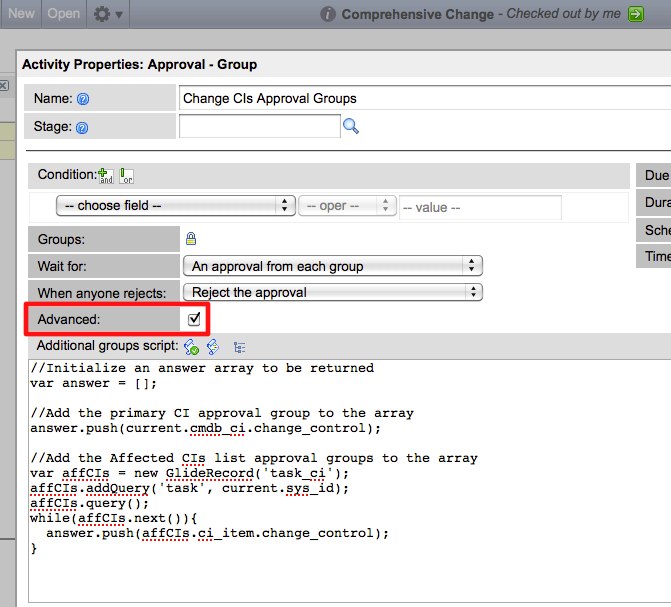Open the 'Wait for' dropdown
Image resolution: width=671 pixels, height=607 pixels.
click(x=332, y=266)
